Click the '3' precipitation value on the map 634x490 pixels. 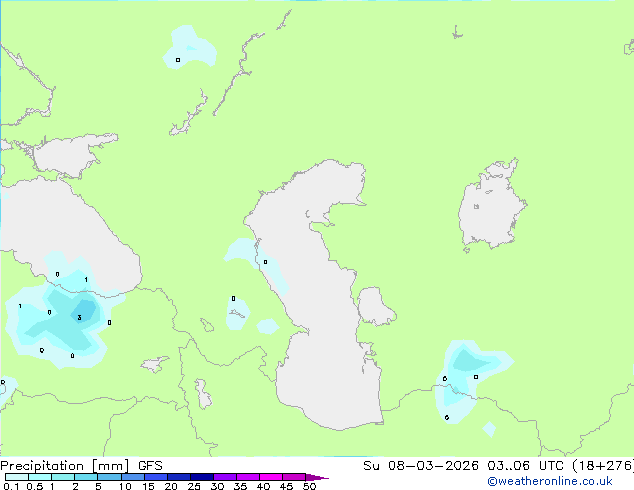click(x=79, y=318)
